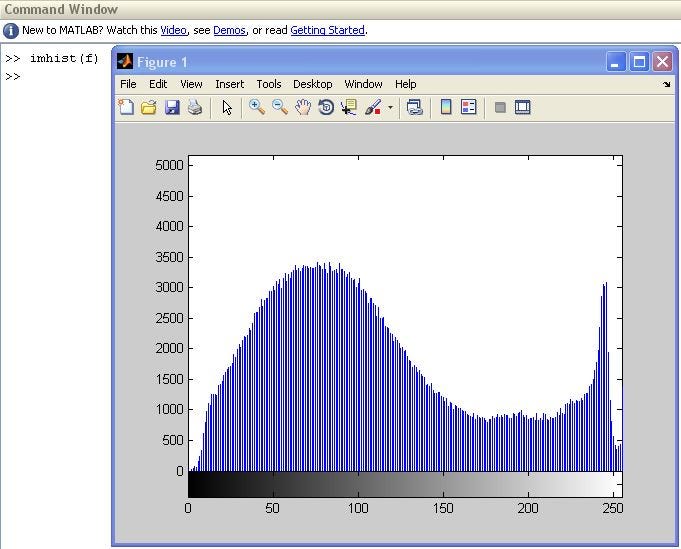Open the Edit menu in Figure 1
Viewport: 681px width, 549px height.
pos(158,84)
